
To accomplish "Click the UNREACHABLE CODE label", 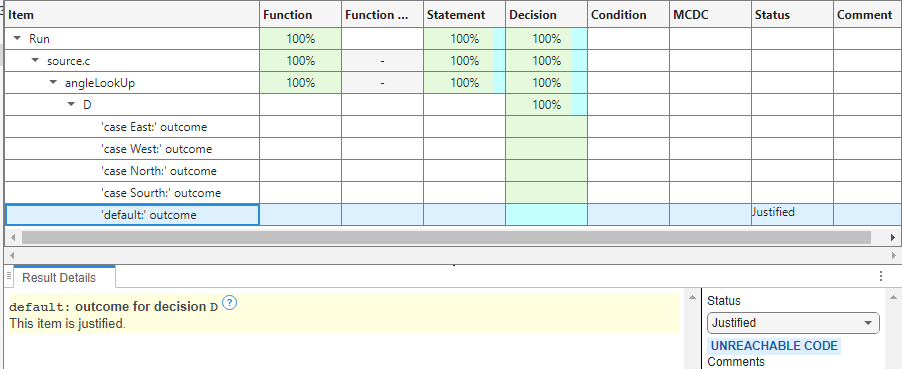I will pyautogui.click(x=774, y=346).
